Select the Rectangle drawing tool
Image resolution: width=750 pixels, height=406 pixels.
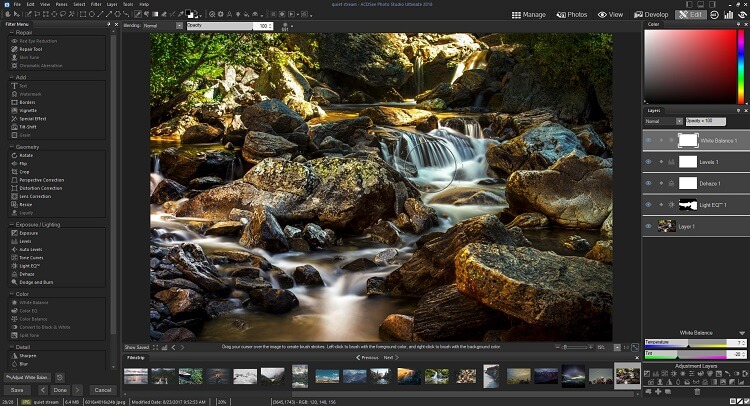(83, 14)
